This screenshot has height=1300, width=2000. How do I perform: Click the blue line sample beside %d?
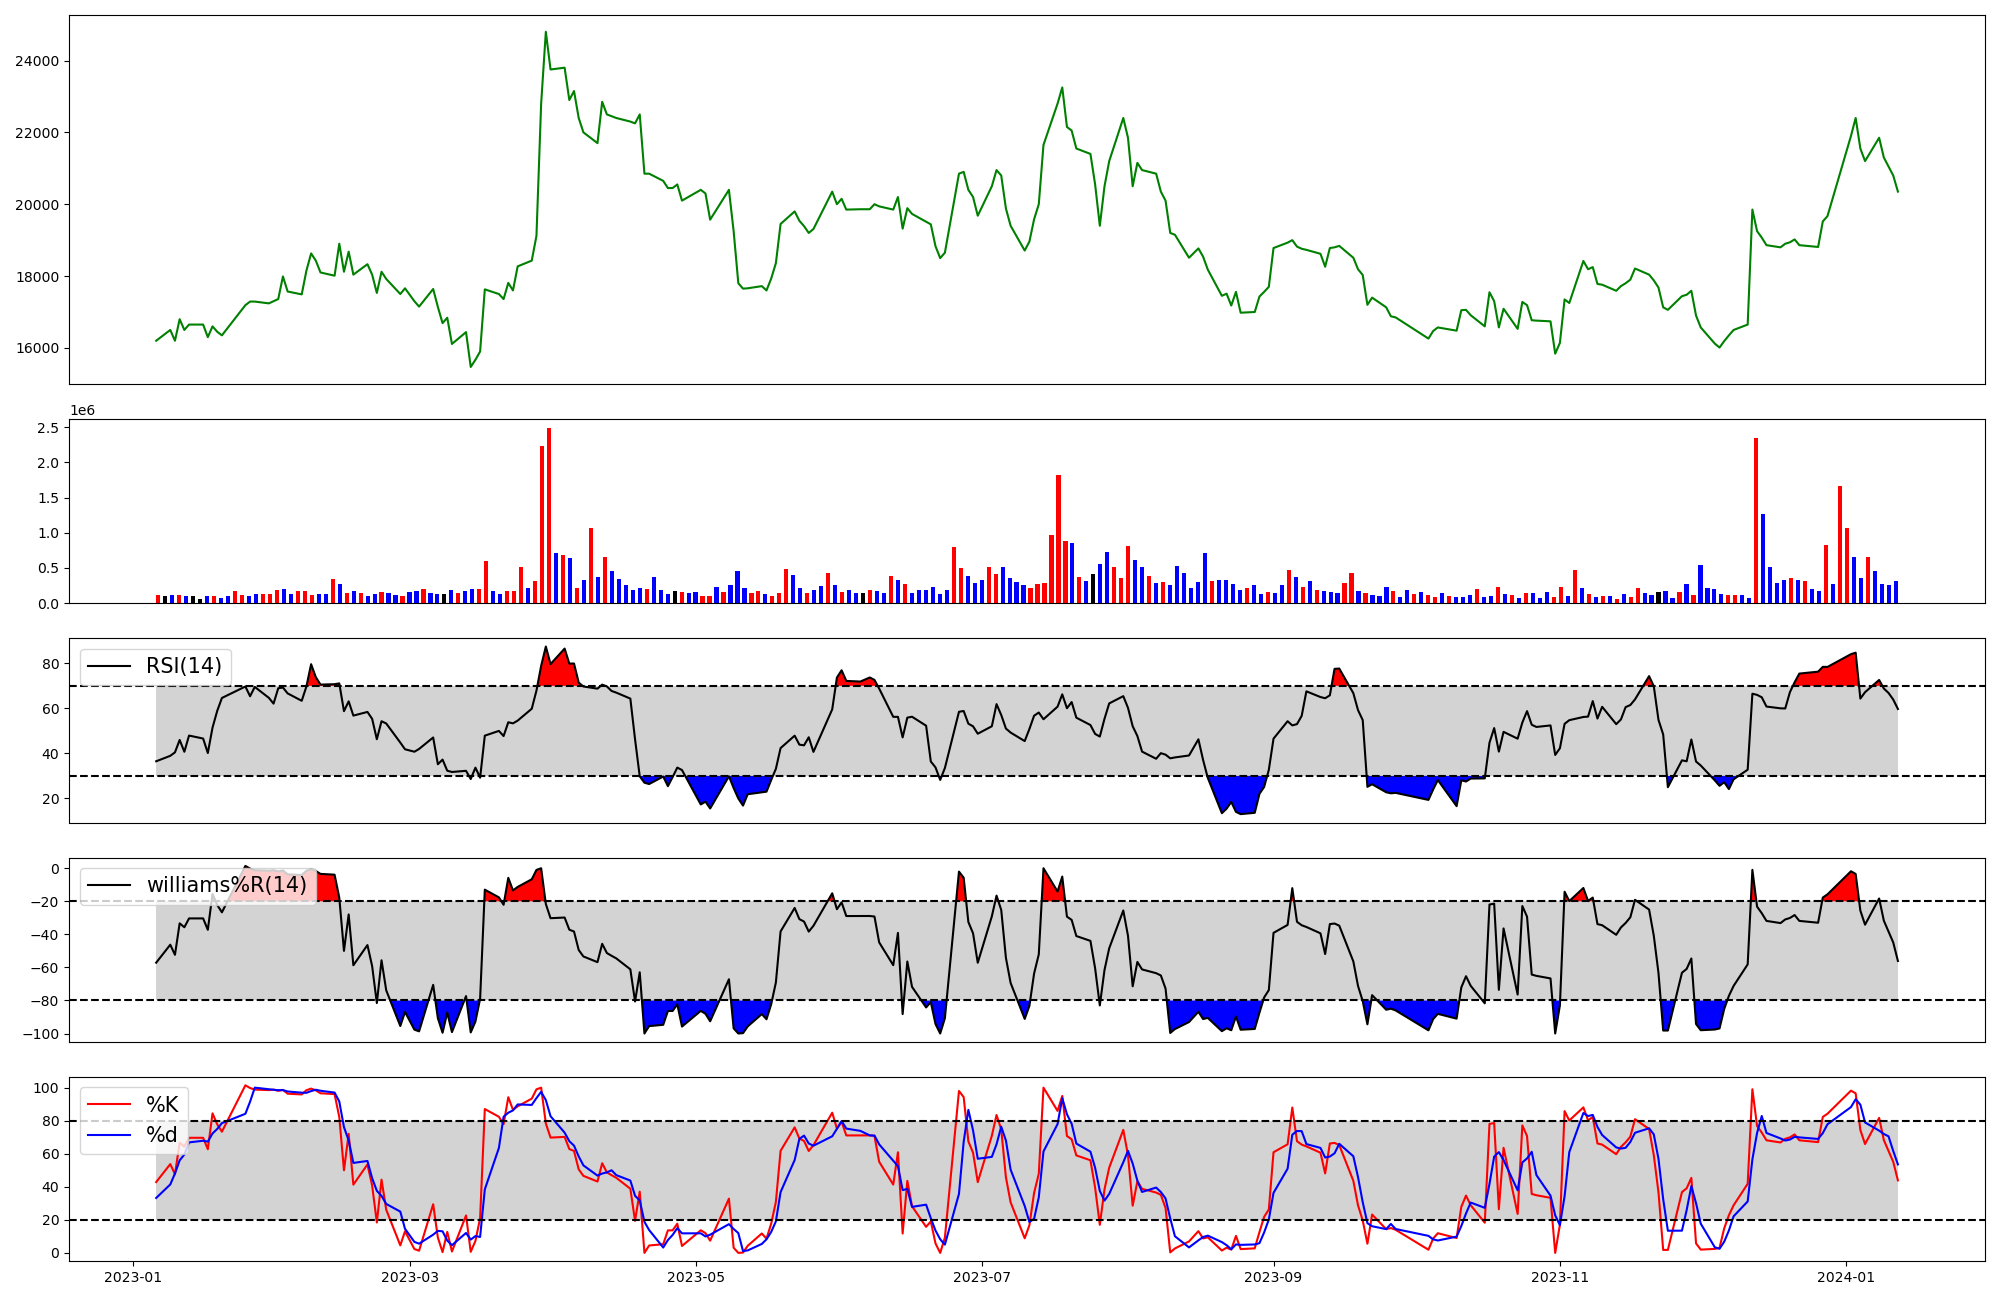pos(110,1135)
